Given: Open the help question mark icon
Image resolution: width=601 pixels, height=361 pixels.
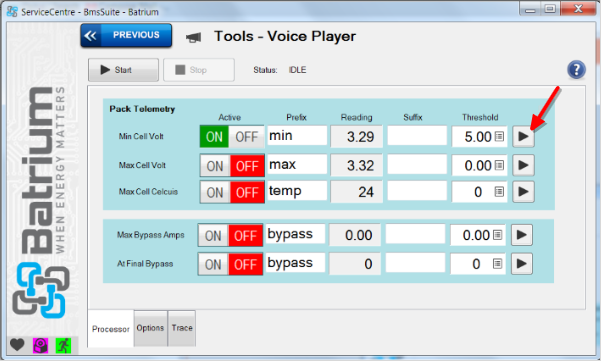Looking at the screenshot, I should click(576, 70).
